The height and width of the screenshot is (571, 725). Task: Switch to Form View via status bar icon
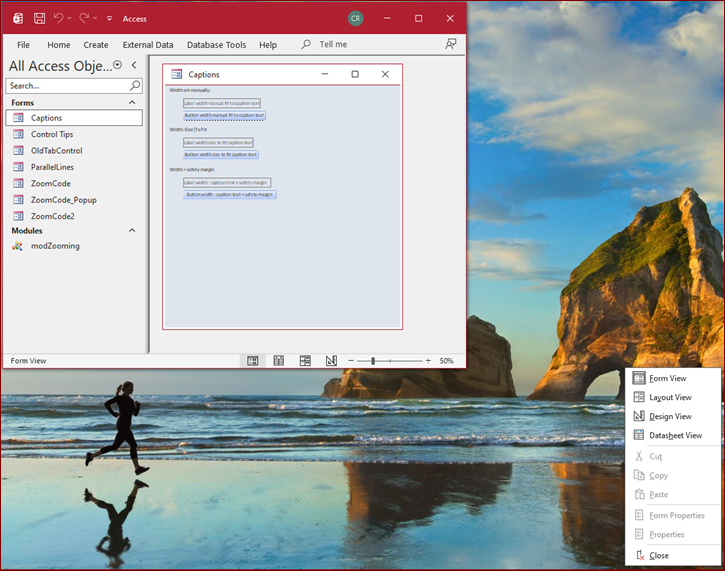pos(252,361)
